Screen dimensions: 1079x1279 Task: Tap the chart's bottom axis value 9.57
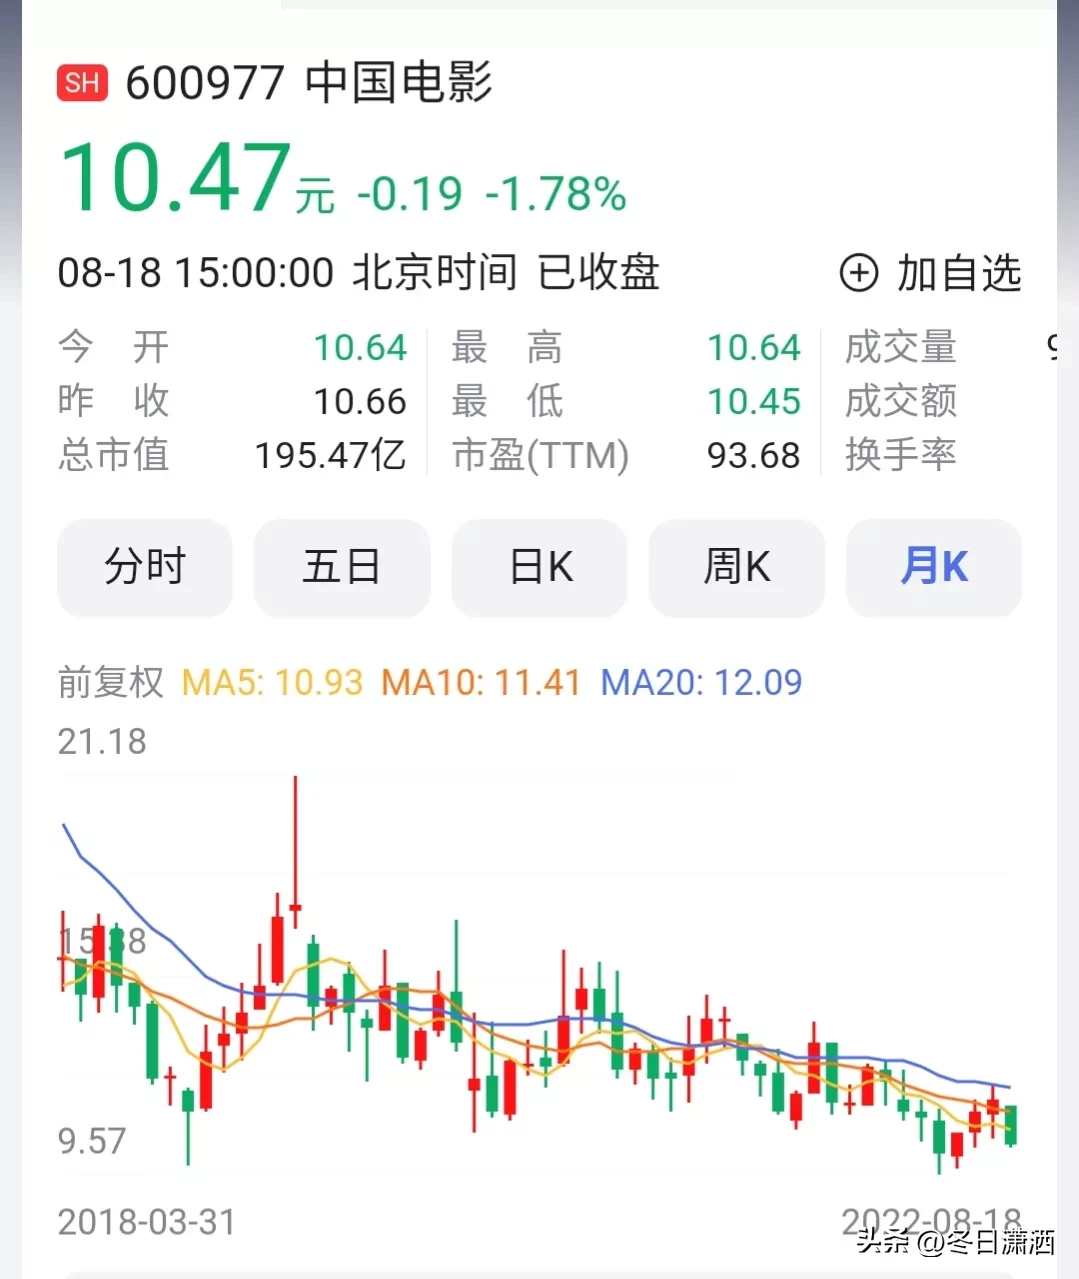[x=92, y=1141]
